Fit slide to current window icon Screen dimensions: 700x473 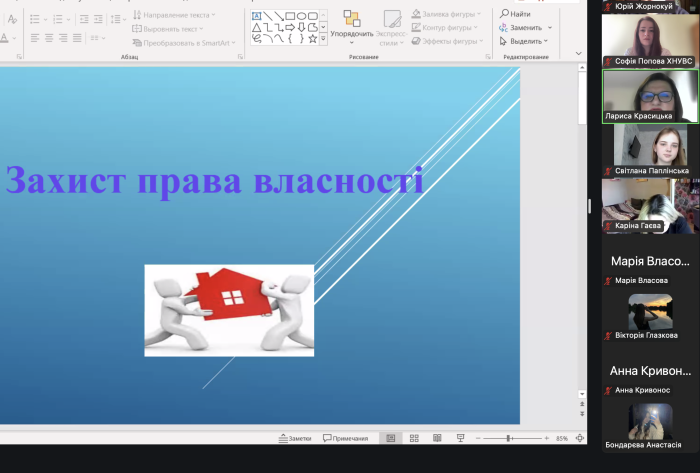coord(578,438)
